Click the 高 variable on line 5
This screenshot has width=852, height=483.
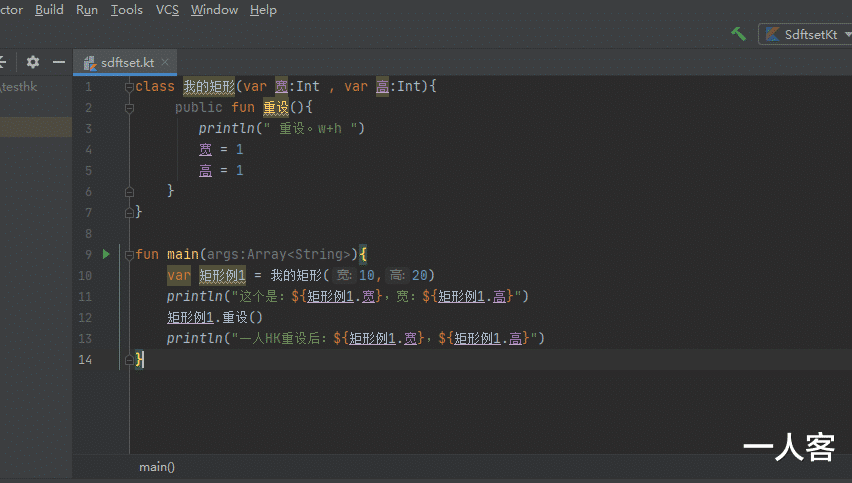click(205, 171)
